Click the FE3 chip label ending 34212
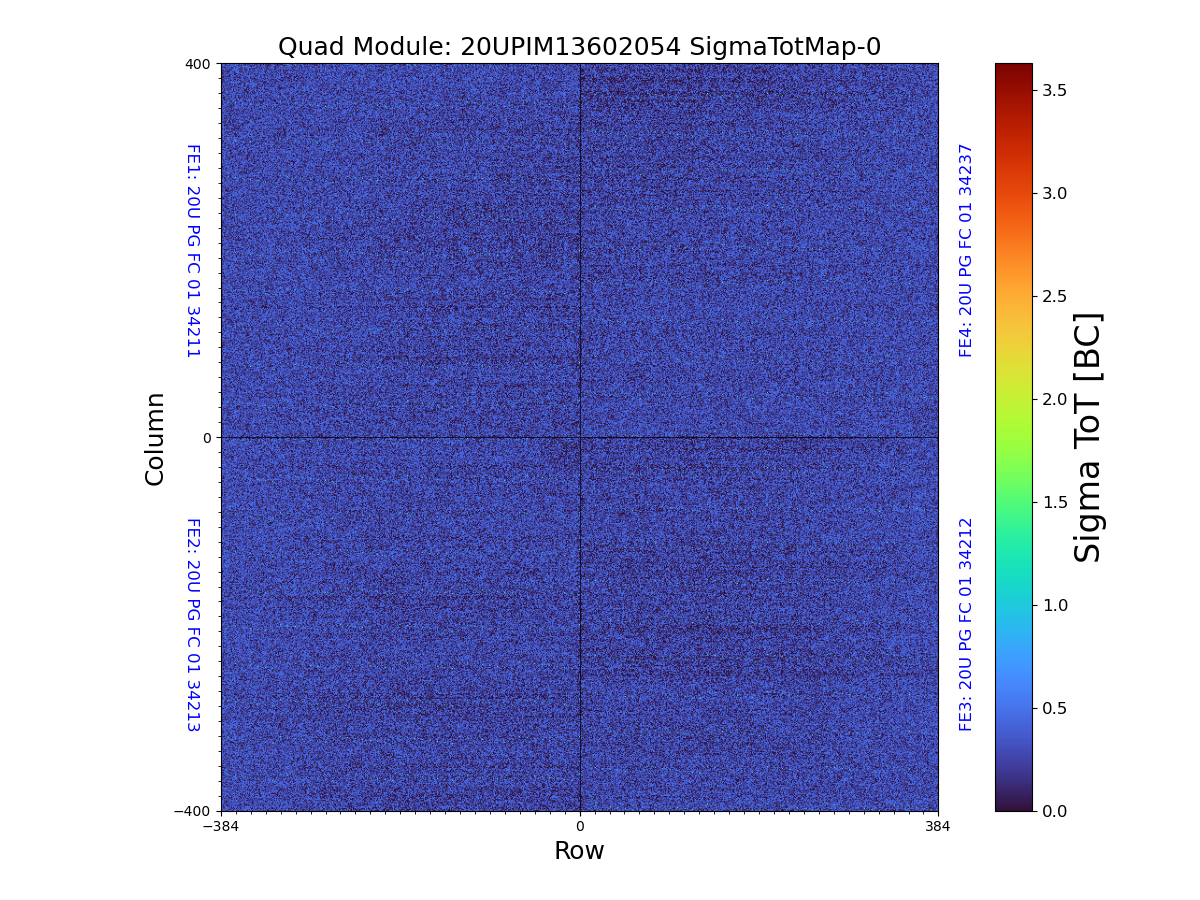This screenshot has width=1200, height=900. tap(966, 624)
